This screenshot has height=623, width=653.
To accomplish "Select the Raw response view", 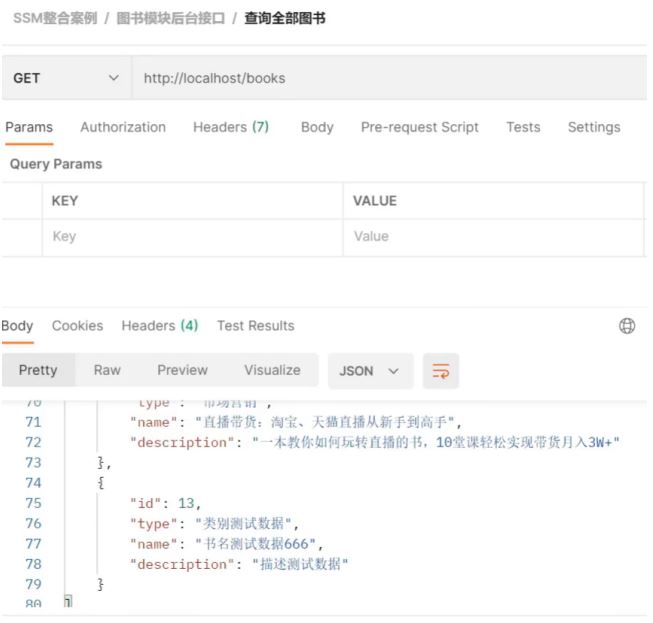I will point(107,370).
